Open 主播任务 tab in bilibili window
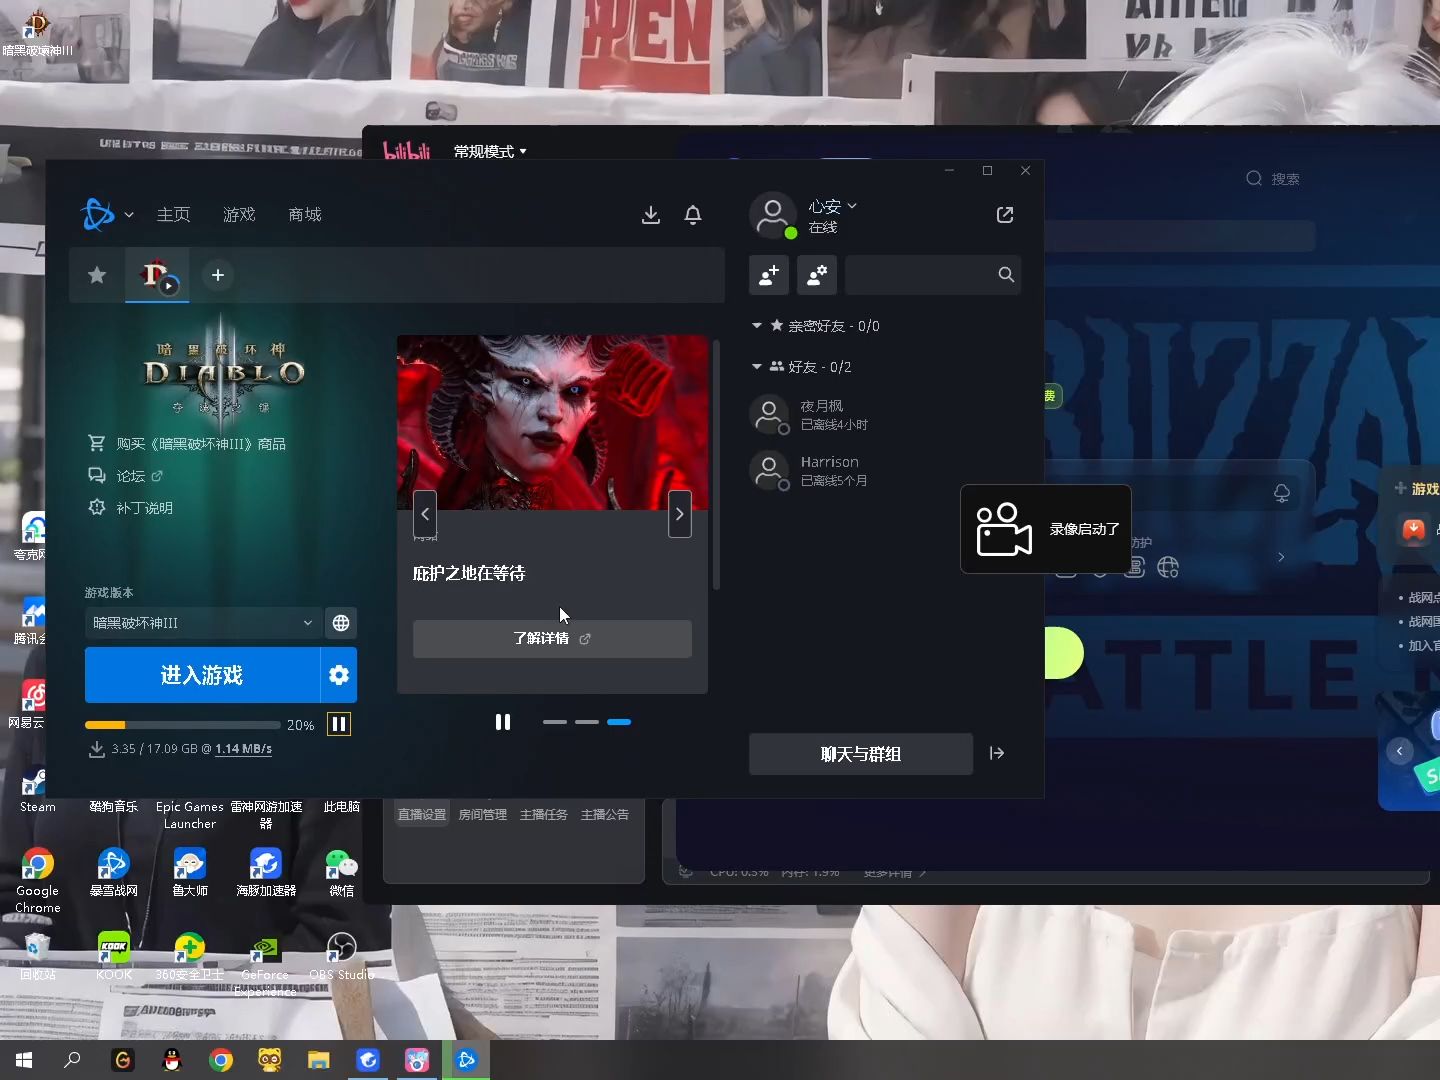The width and height of the screenshot is (1440, 1080). point(544,814)
